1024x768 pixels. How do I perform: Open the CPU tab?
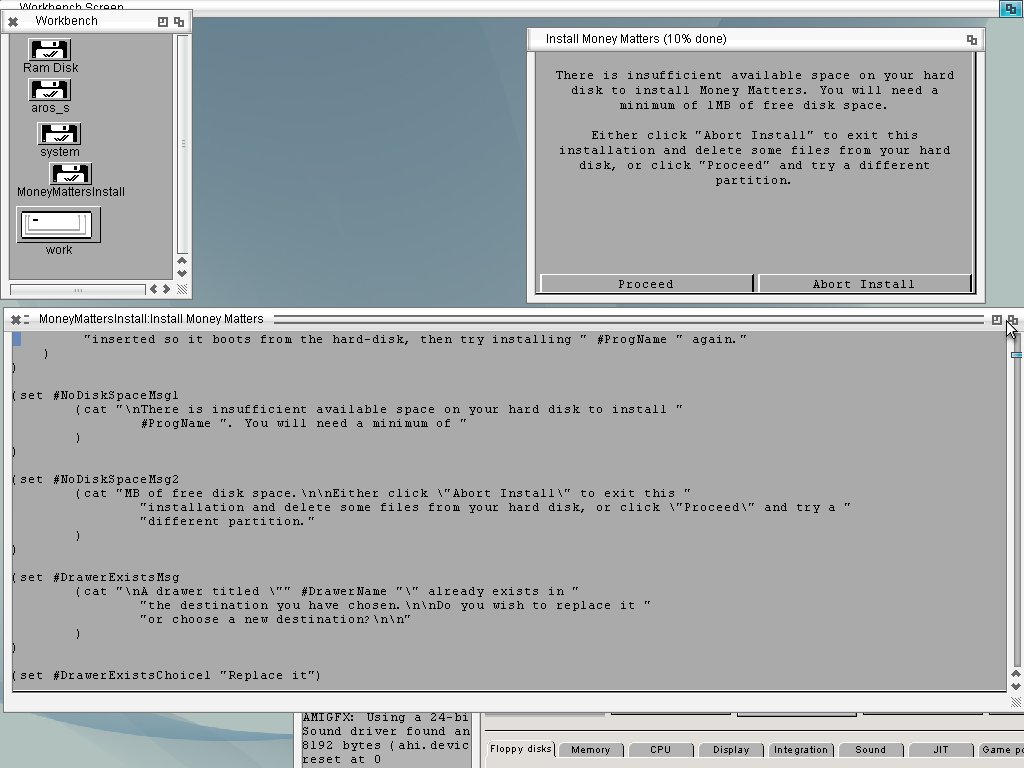pos(660,750)
